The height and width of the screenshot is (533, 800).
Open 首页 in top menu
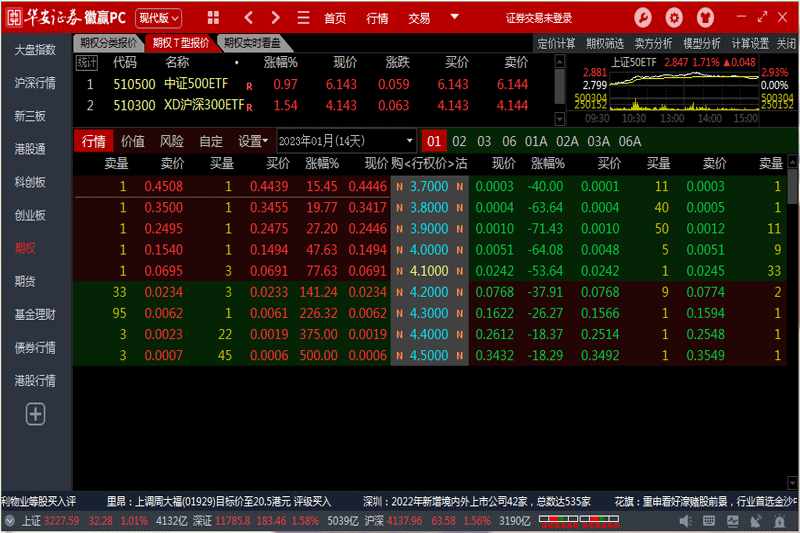click(335, 18)
